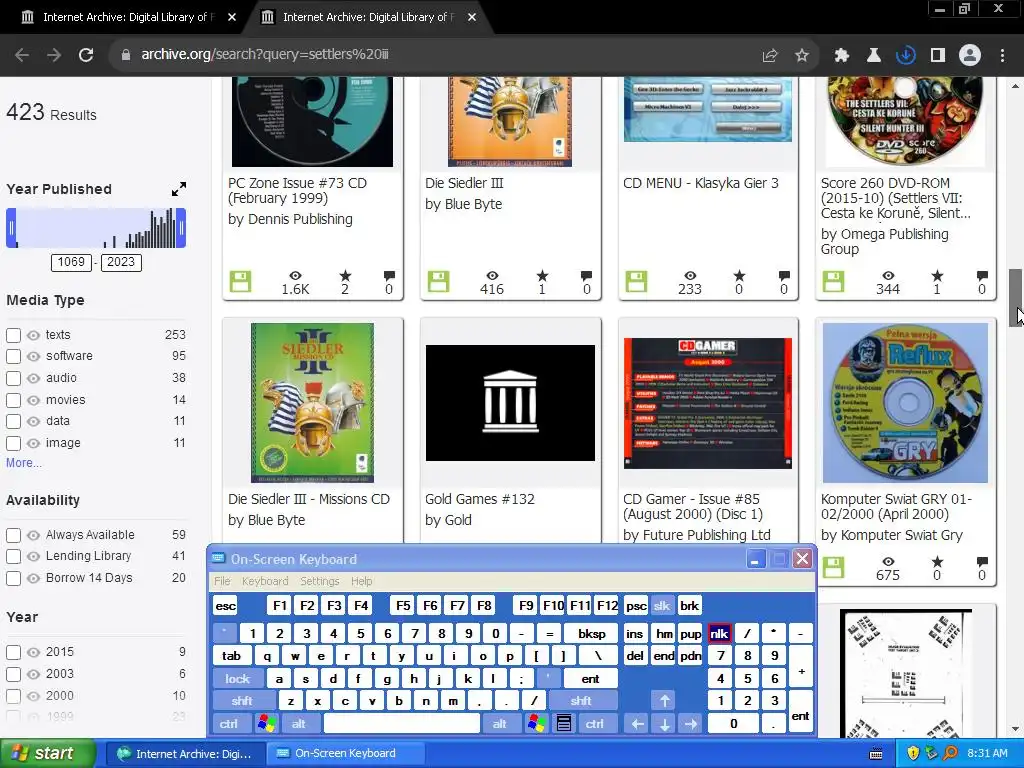The image size is (1024, 768).
Task: Click keyboard icon in system tray
Action: (876, 754)
